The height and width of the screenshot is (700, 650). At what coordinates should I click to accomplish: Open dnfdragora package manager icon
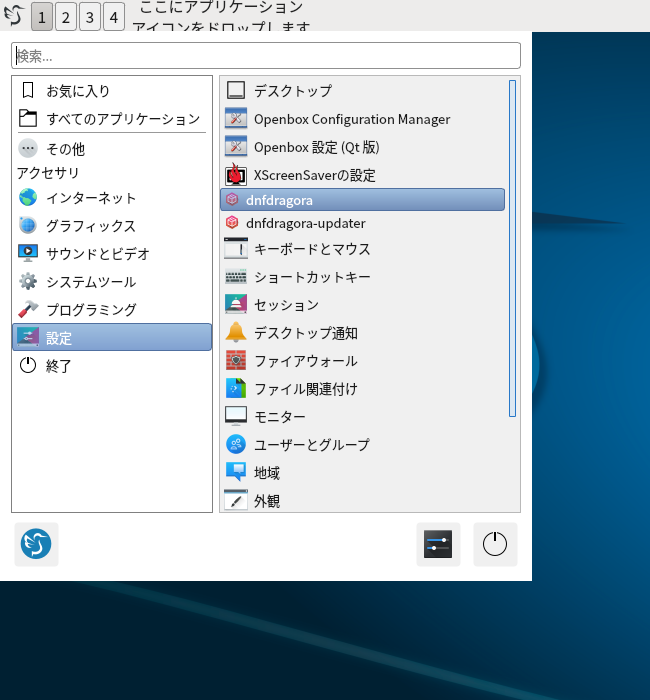[232, 200]
